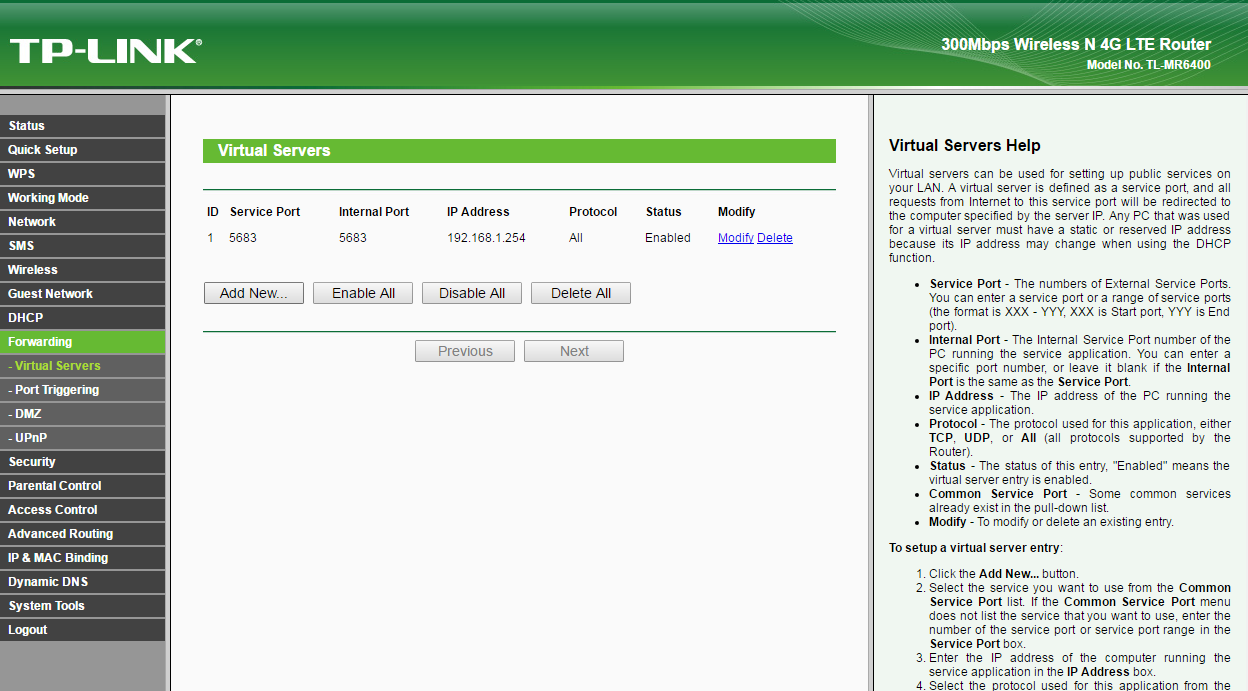Select Network in the sidebar
This screenshot has width=1248, height=691.
[x=83, y=222]
